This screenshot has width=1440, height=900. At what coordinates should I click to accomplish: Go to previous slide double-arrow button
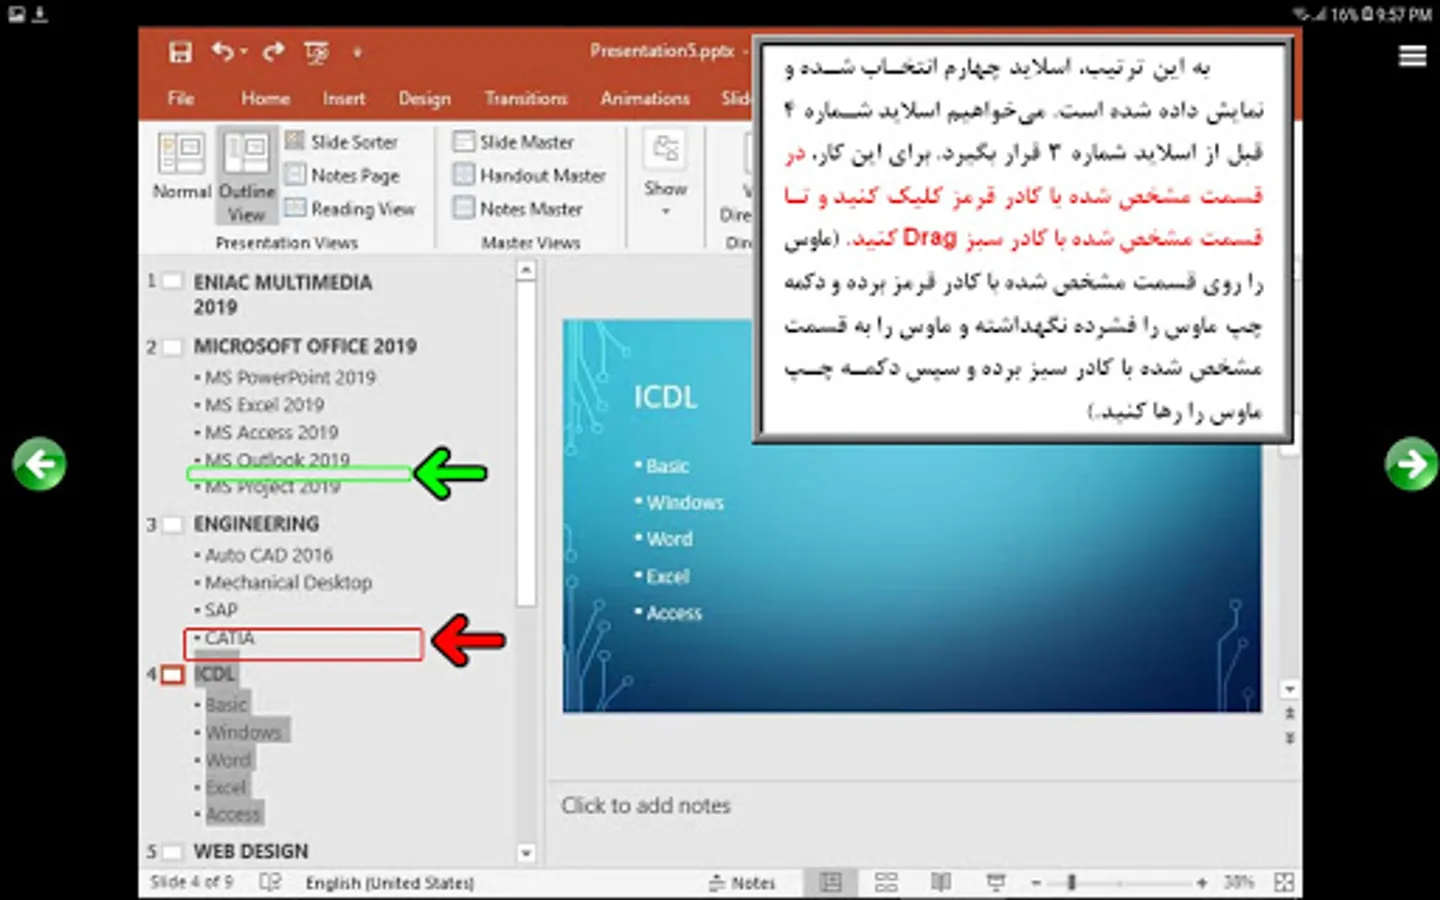point(1290,713)
